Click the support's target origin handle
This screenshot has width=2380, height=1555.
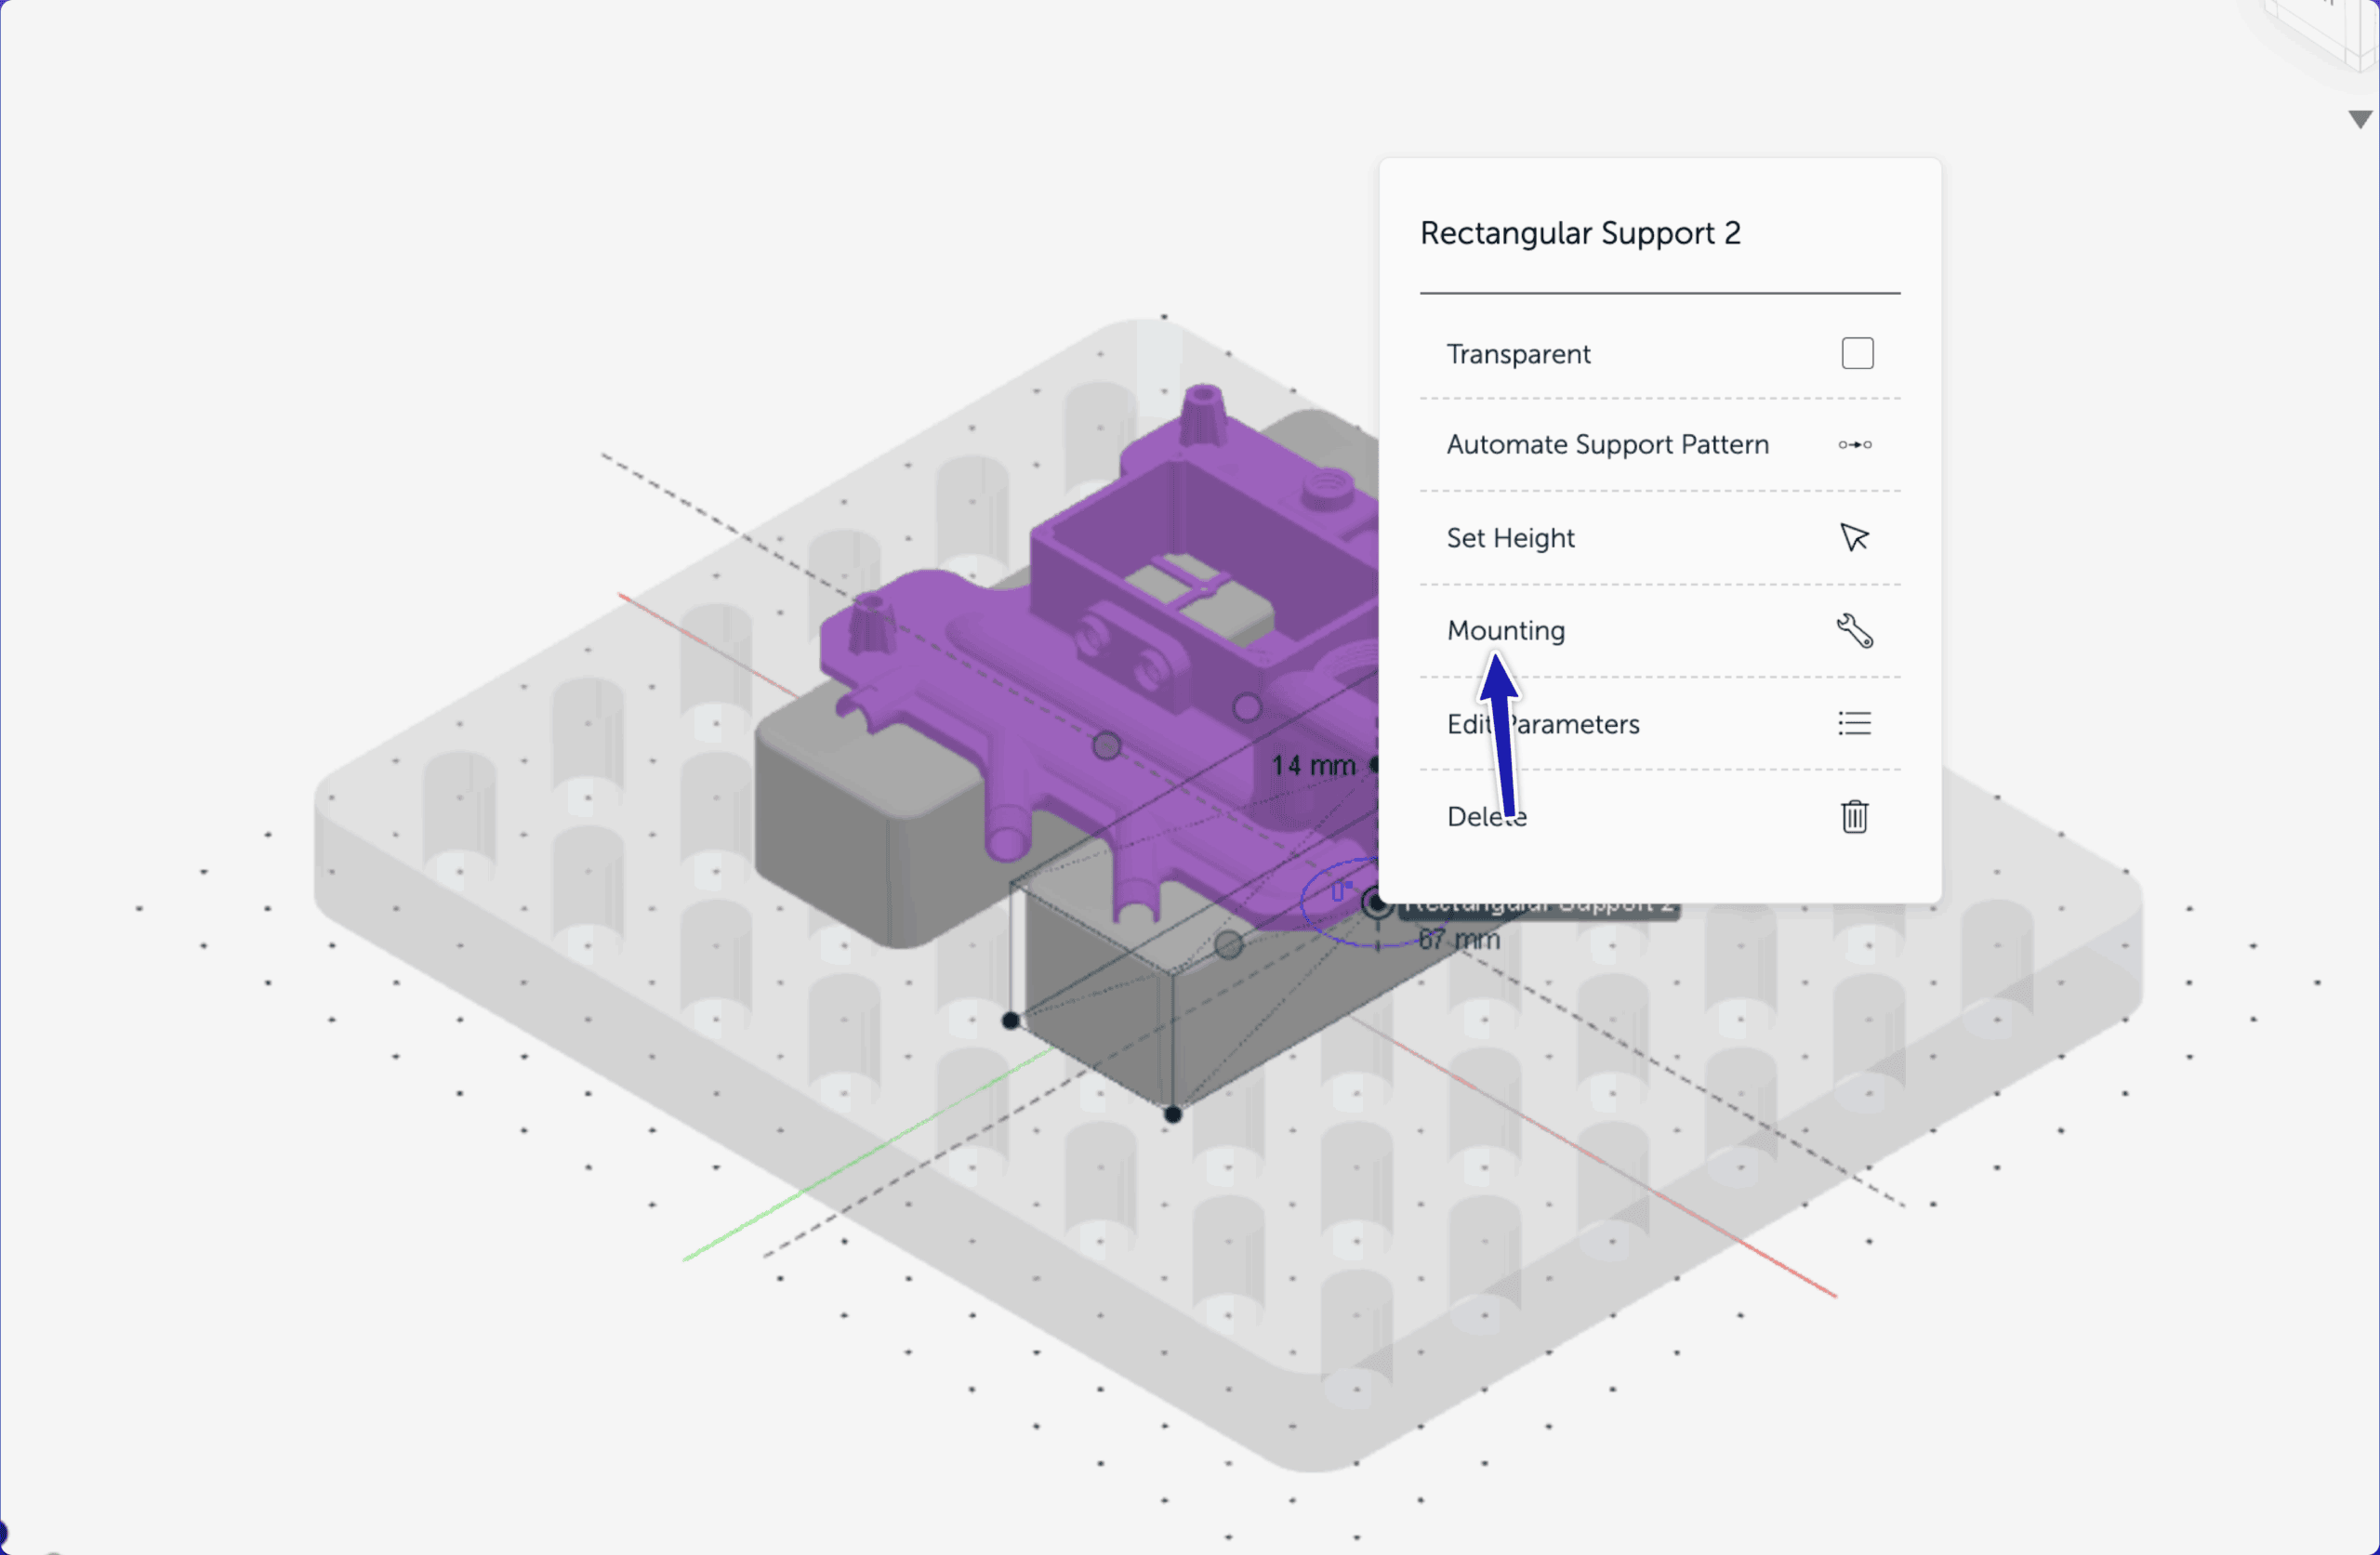[1376, 904]
